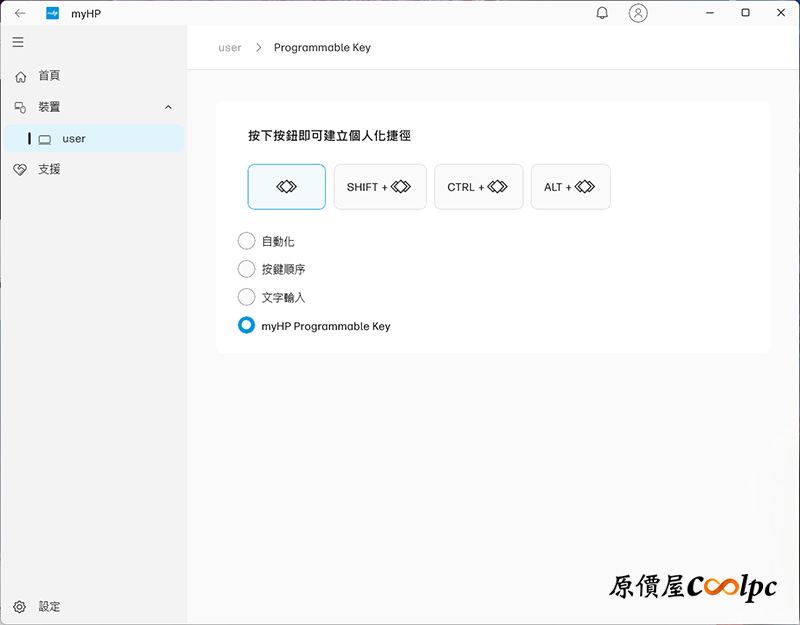Select the user device entry in sidebar
This screenshot has height=625, width=800.
[x=94, y=138]
